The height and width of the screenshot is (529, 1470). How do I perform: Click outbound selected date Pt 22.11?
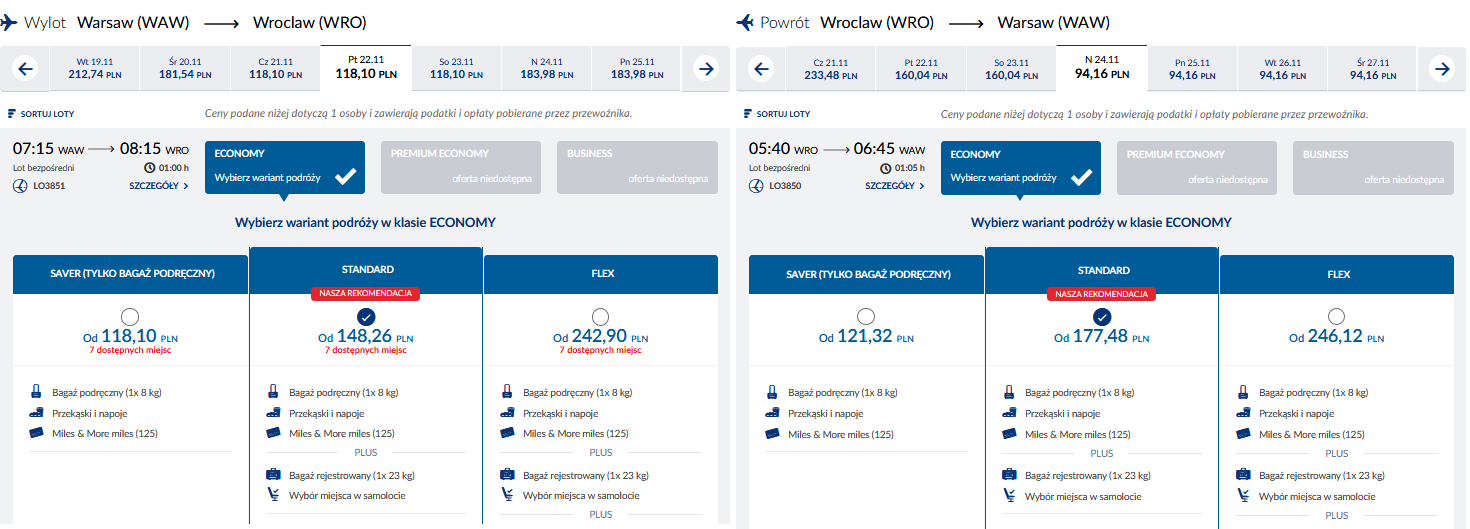[x=366, y=67]
